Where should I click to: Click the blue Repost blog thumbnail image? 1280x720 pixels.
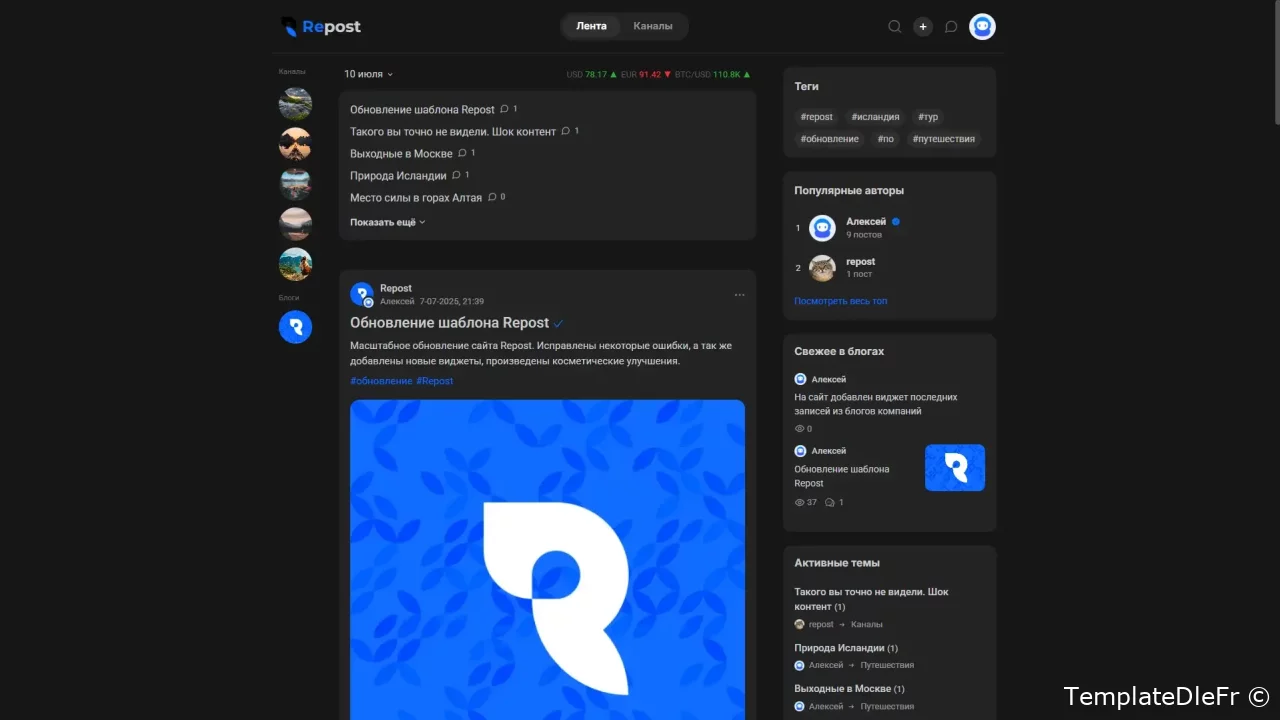(954, 468)
